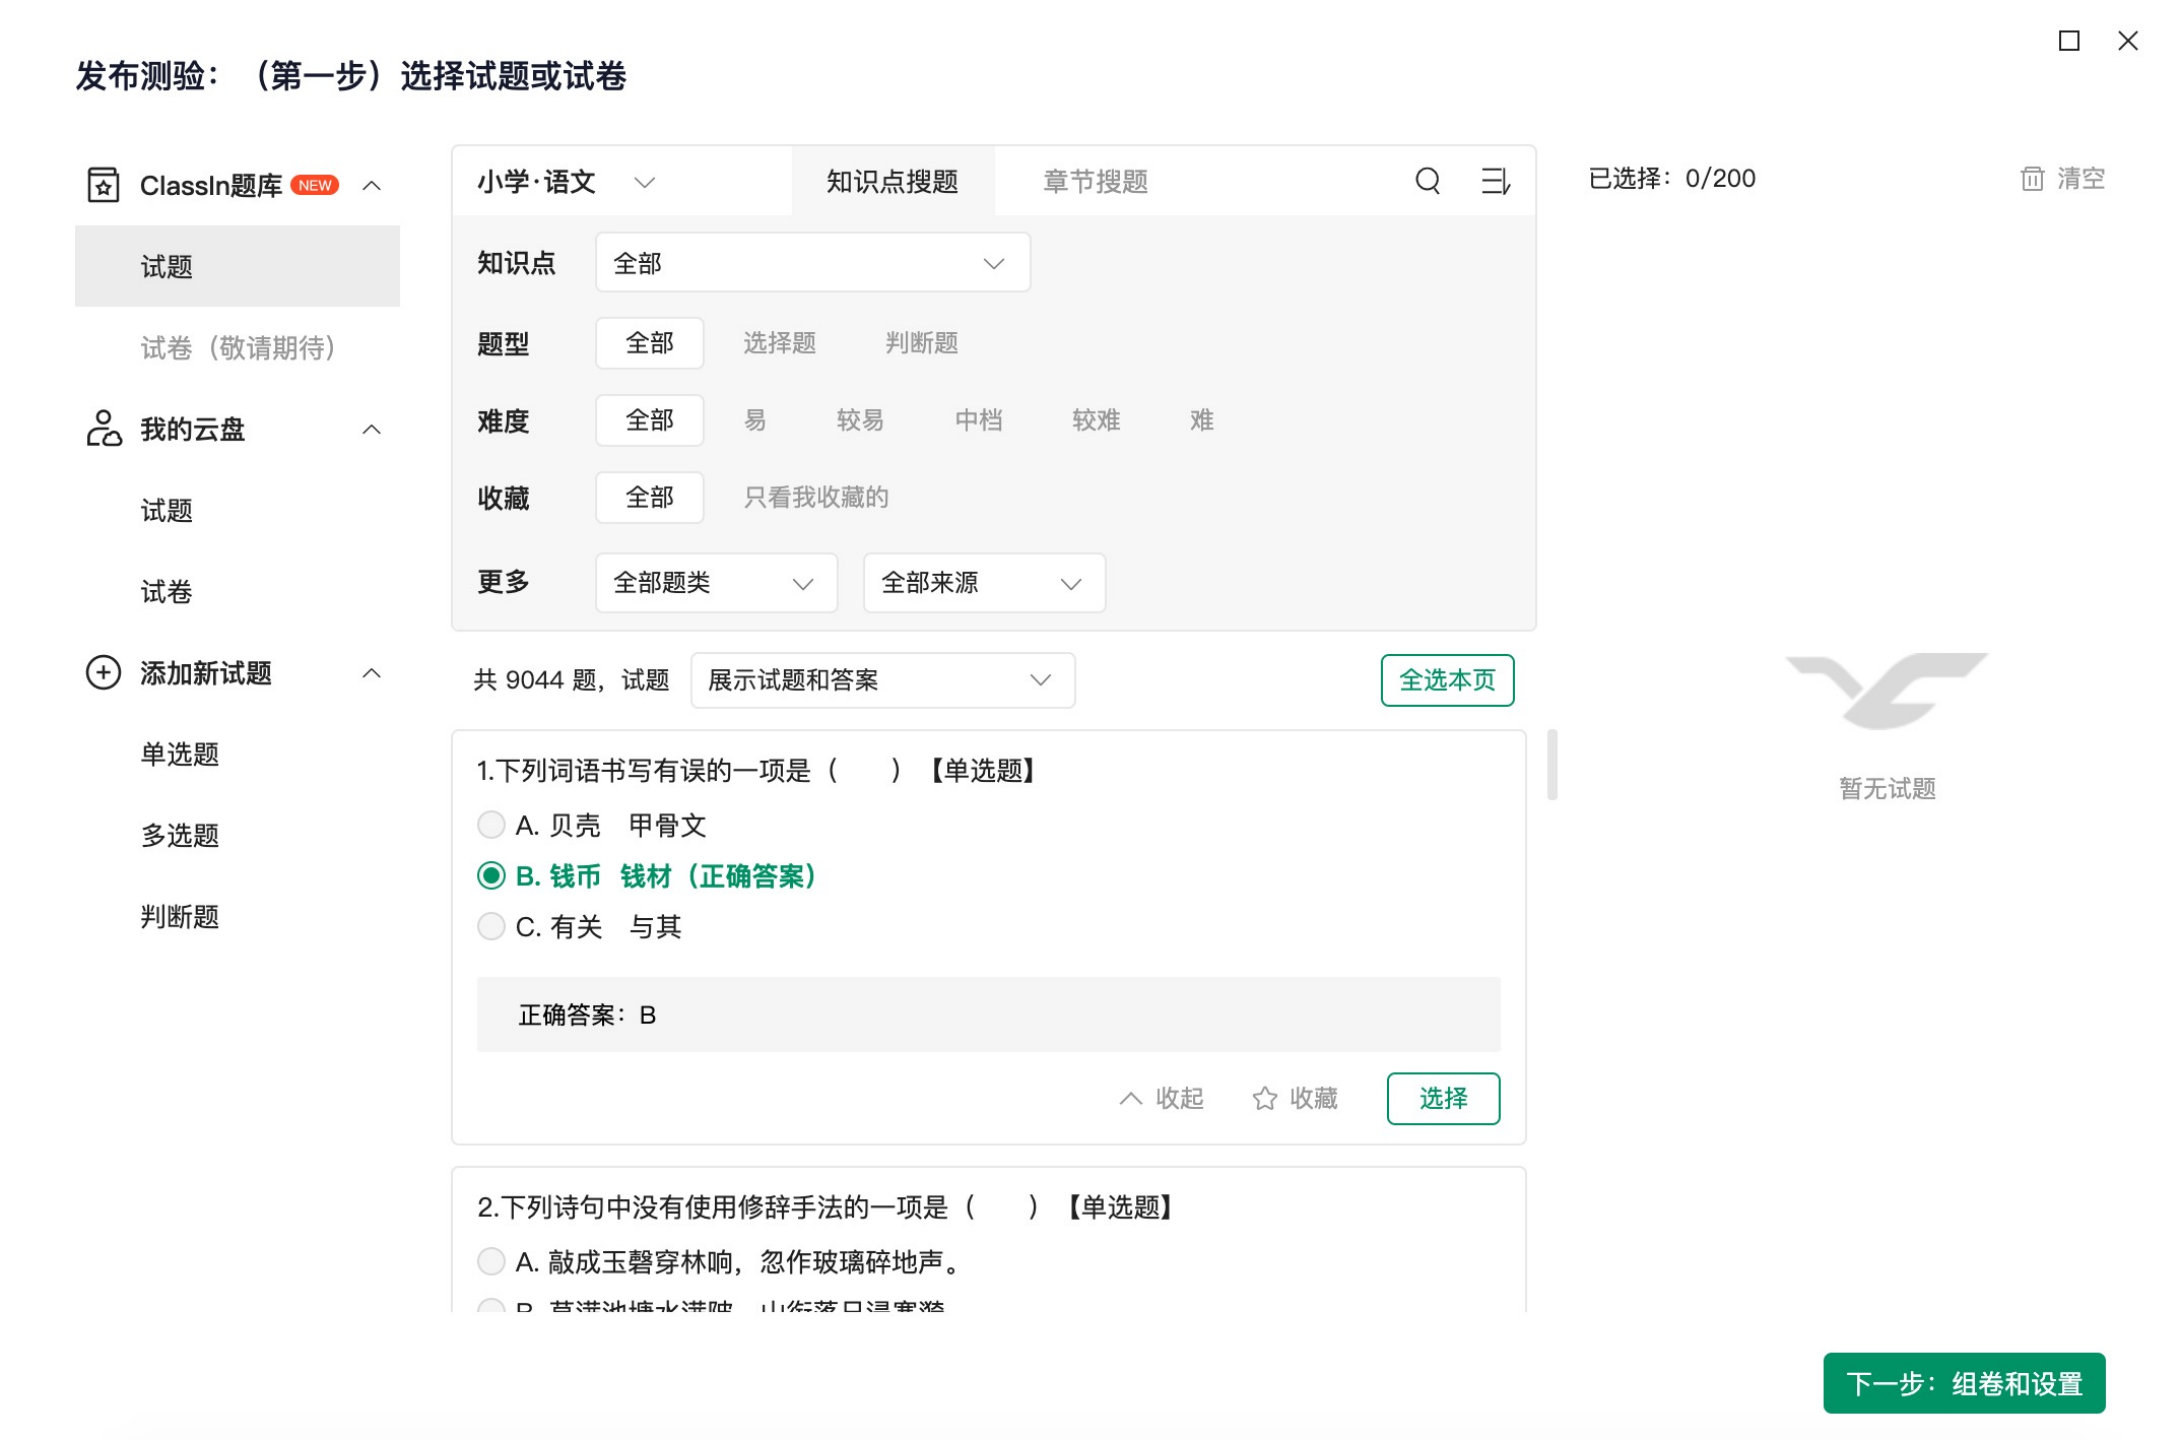Click the ClassIn题库 starred library icon

point(103,185)
